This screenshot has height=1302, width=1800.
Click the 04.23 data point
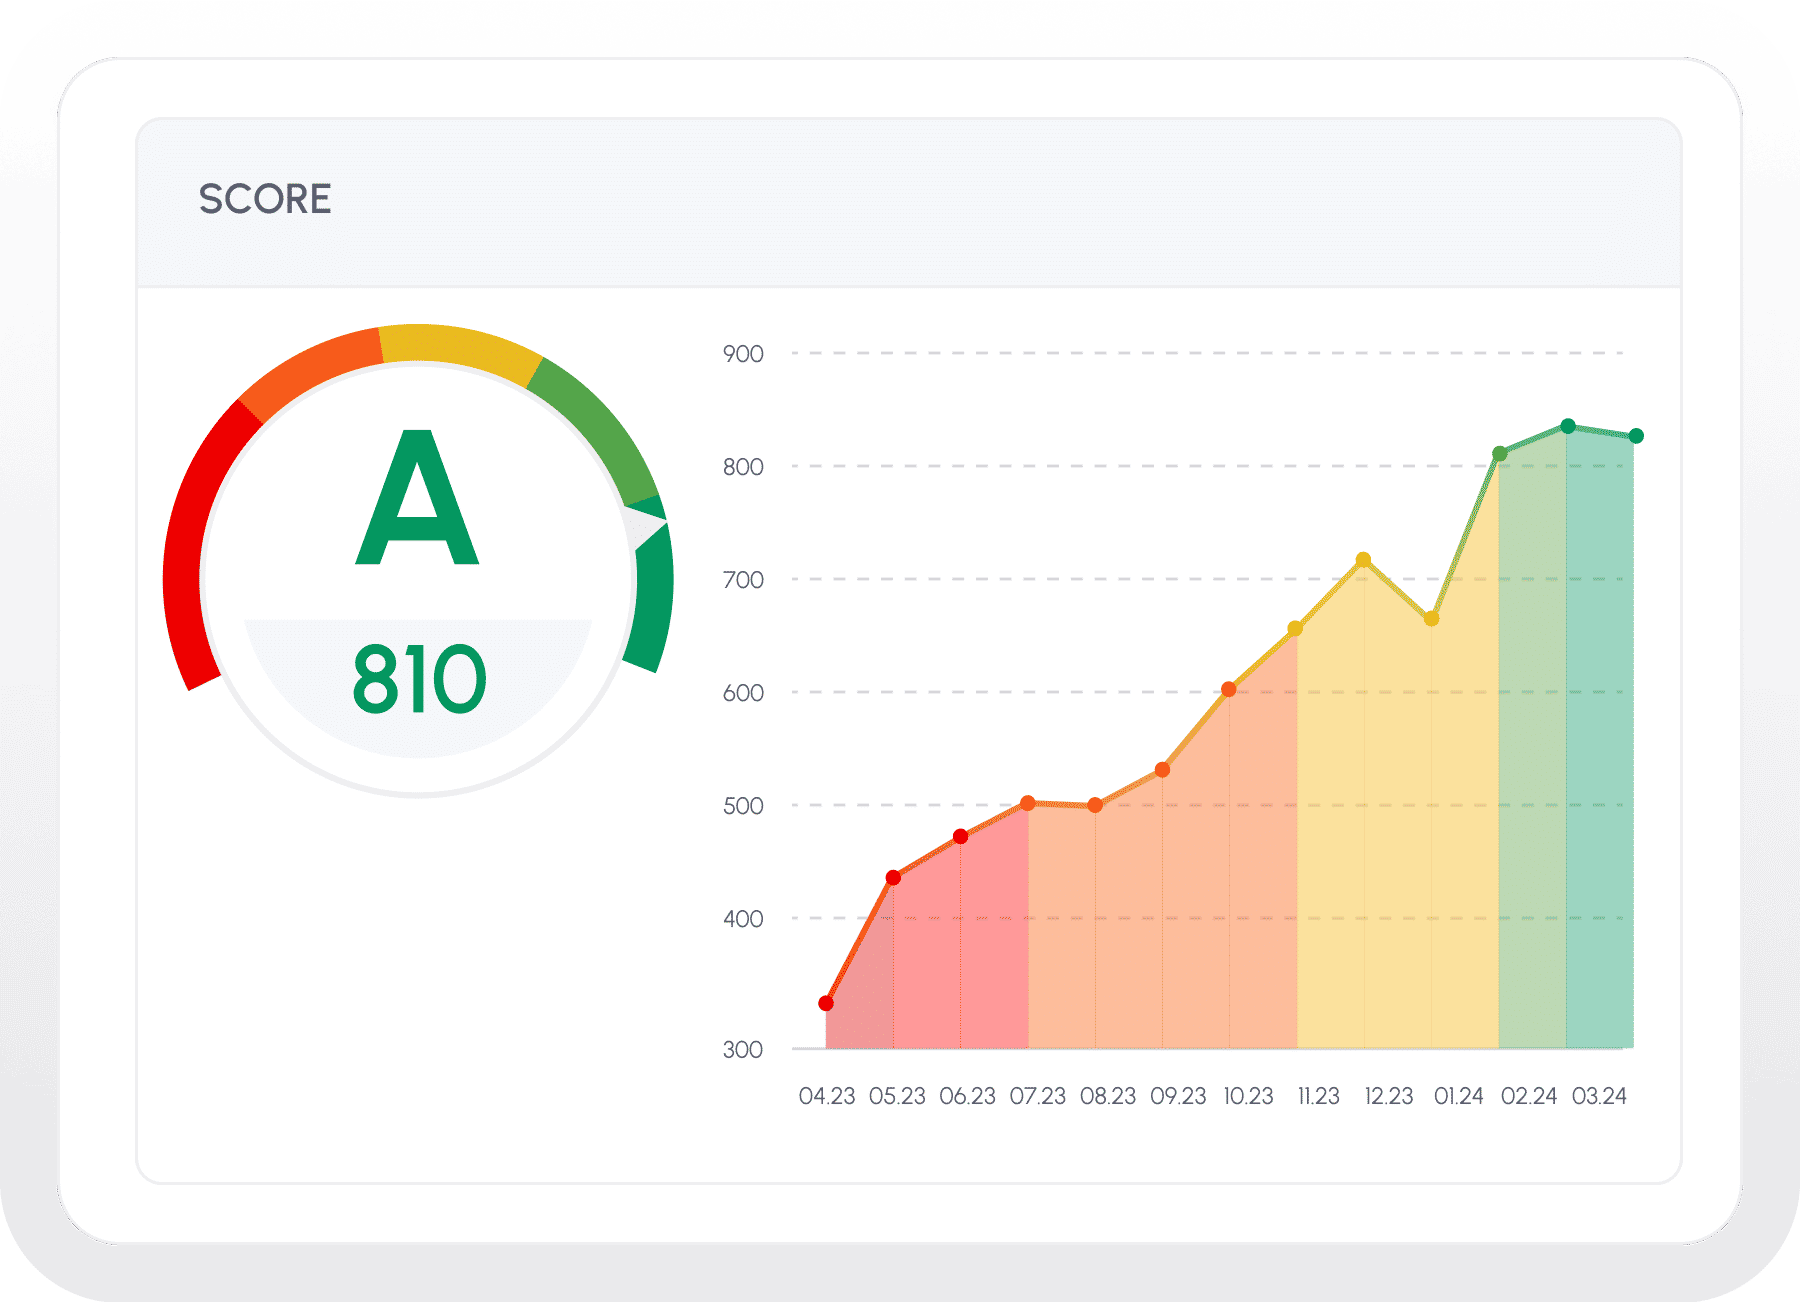point(826,1003)
